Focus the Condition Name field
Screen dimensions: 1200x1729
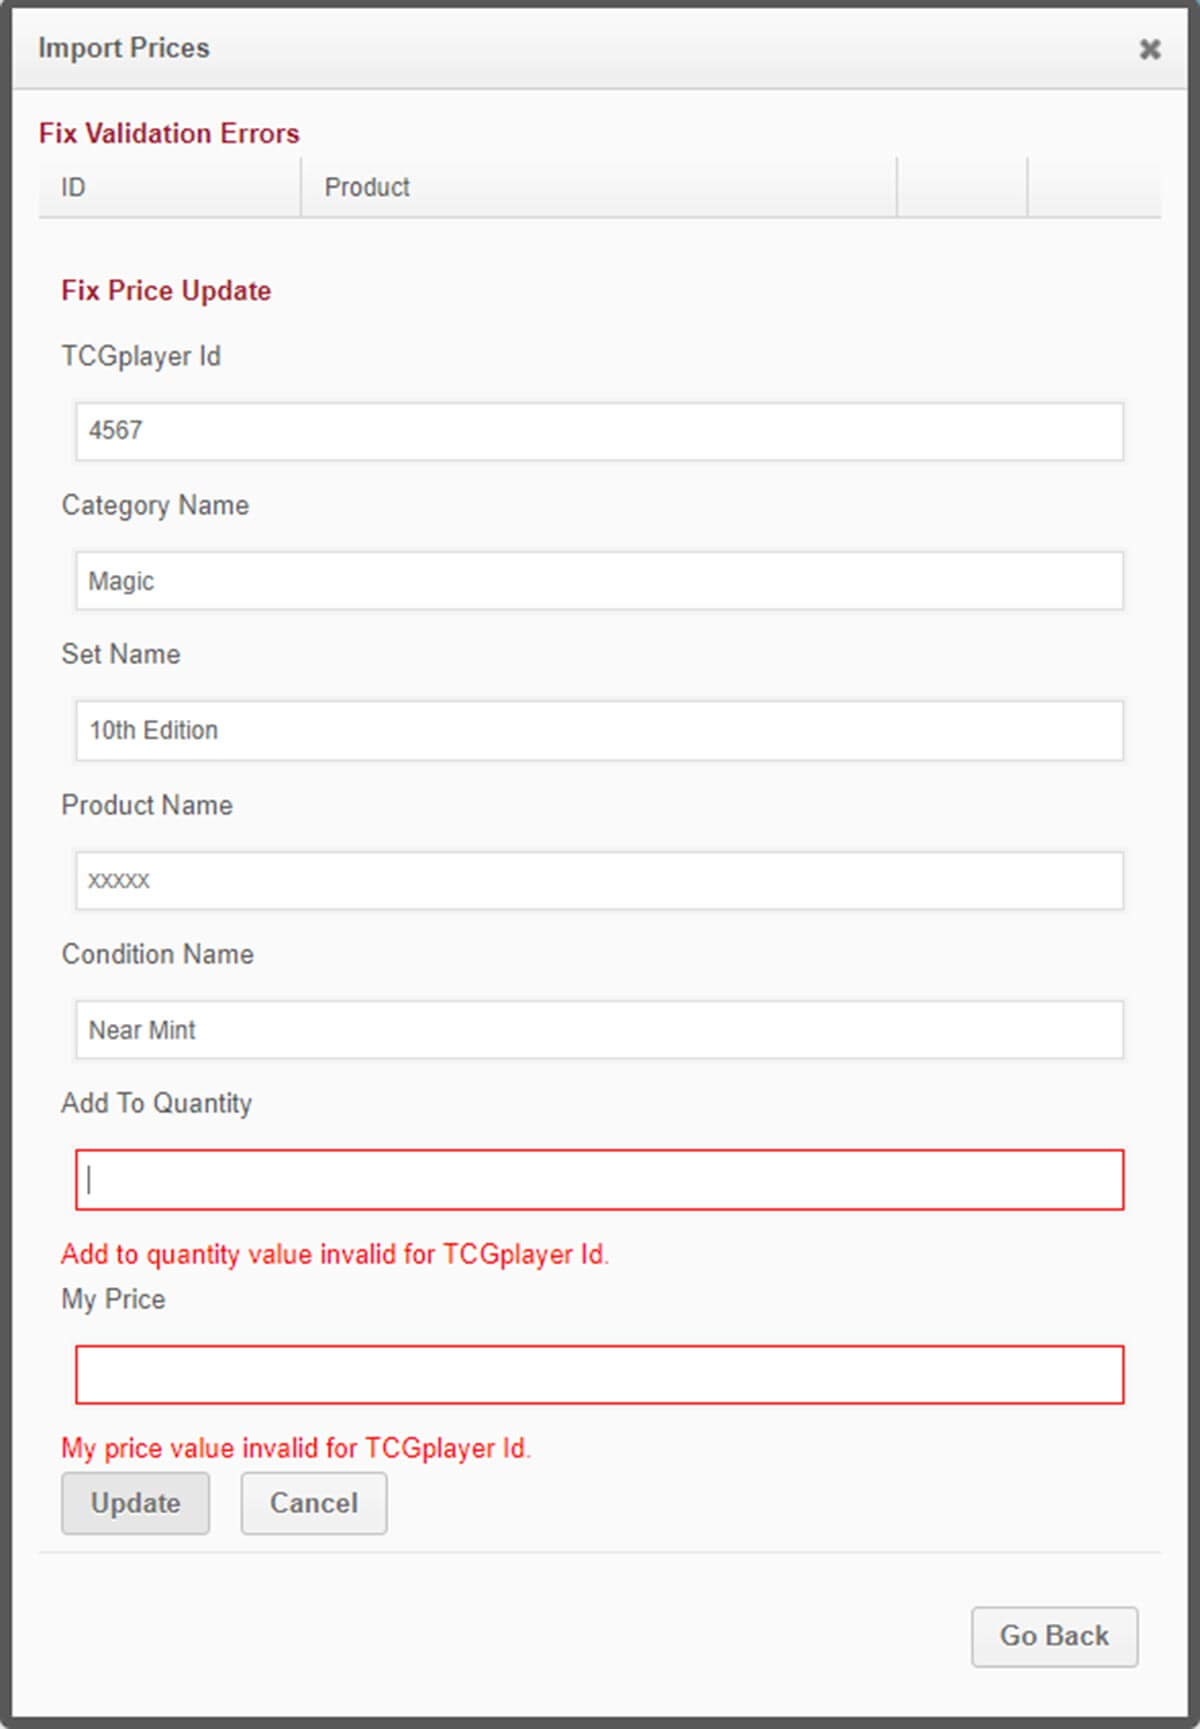pos(599,1030)
